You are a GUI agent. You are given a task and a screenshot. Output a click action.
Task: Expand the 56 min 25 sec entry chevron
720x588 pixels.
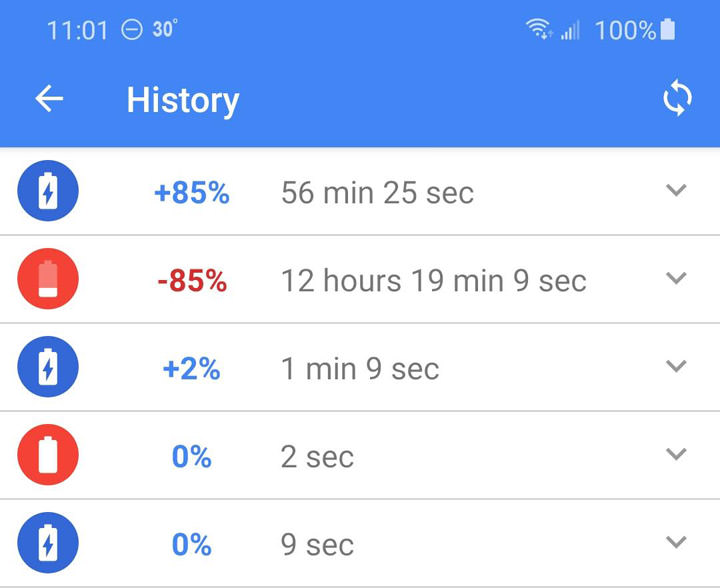(677, 191)
